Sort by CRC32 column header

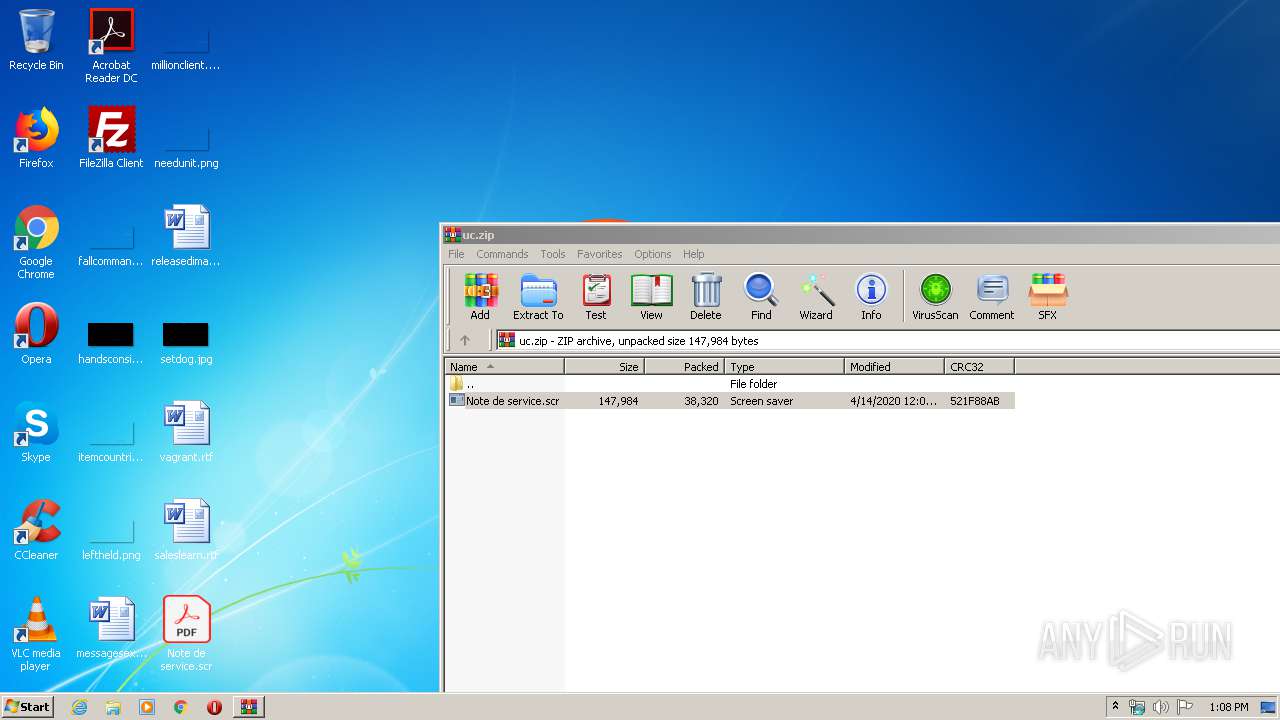point(980,367)
